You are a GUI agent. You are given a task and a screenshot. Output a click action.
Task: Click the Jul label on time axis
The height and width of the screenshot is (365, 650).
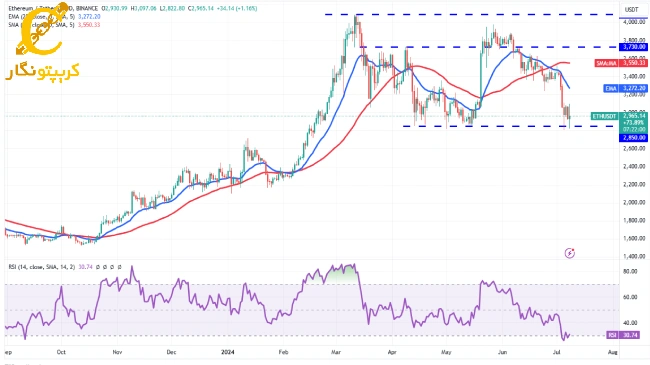[x=557, y=352]
